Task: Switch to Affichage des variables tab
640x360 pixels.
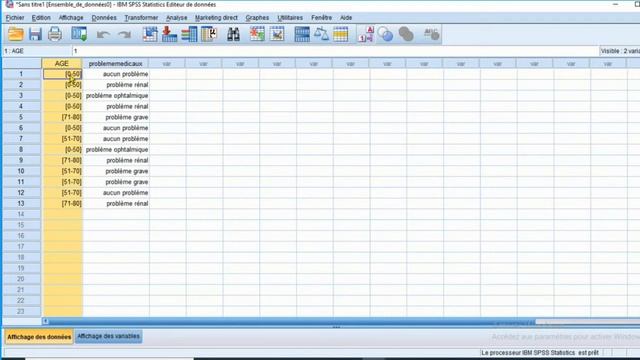Action: 109,336
